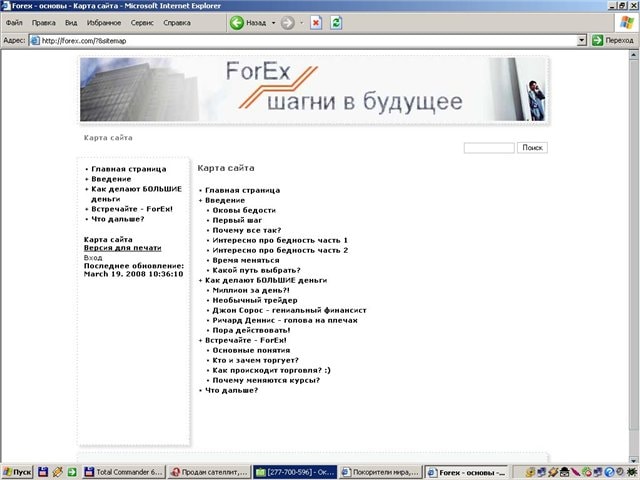This screenshot has height=480, width=640.
Task: Open the Версия для печати link
Action: (122, 248)
